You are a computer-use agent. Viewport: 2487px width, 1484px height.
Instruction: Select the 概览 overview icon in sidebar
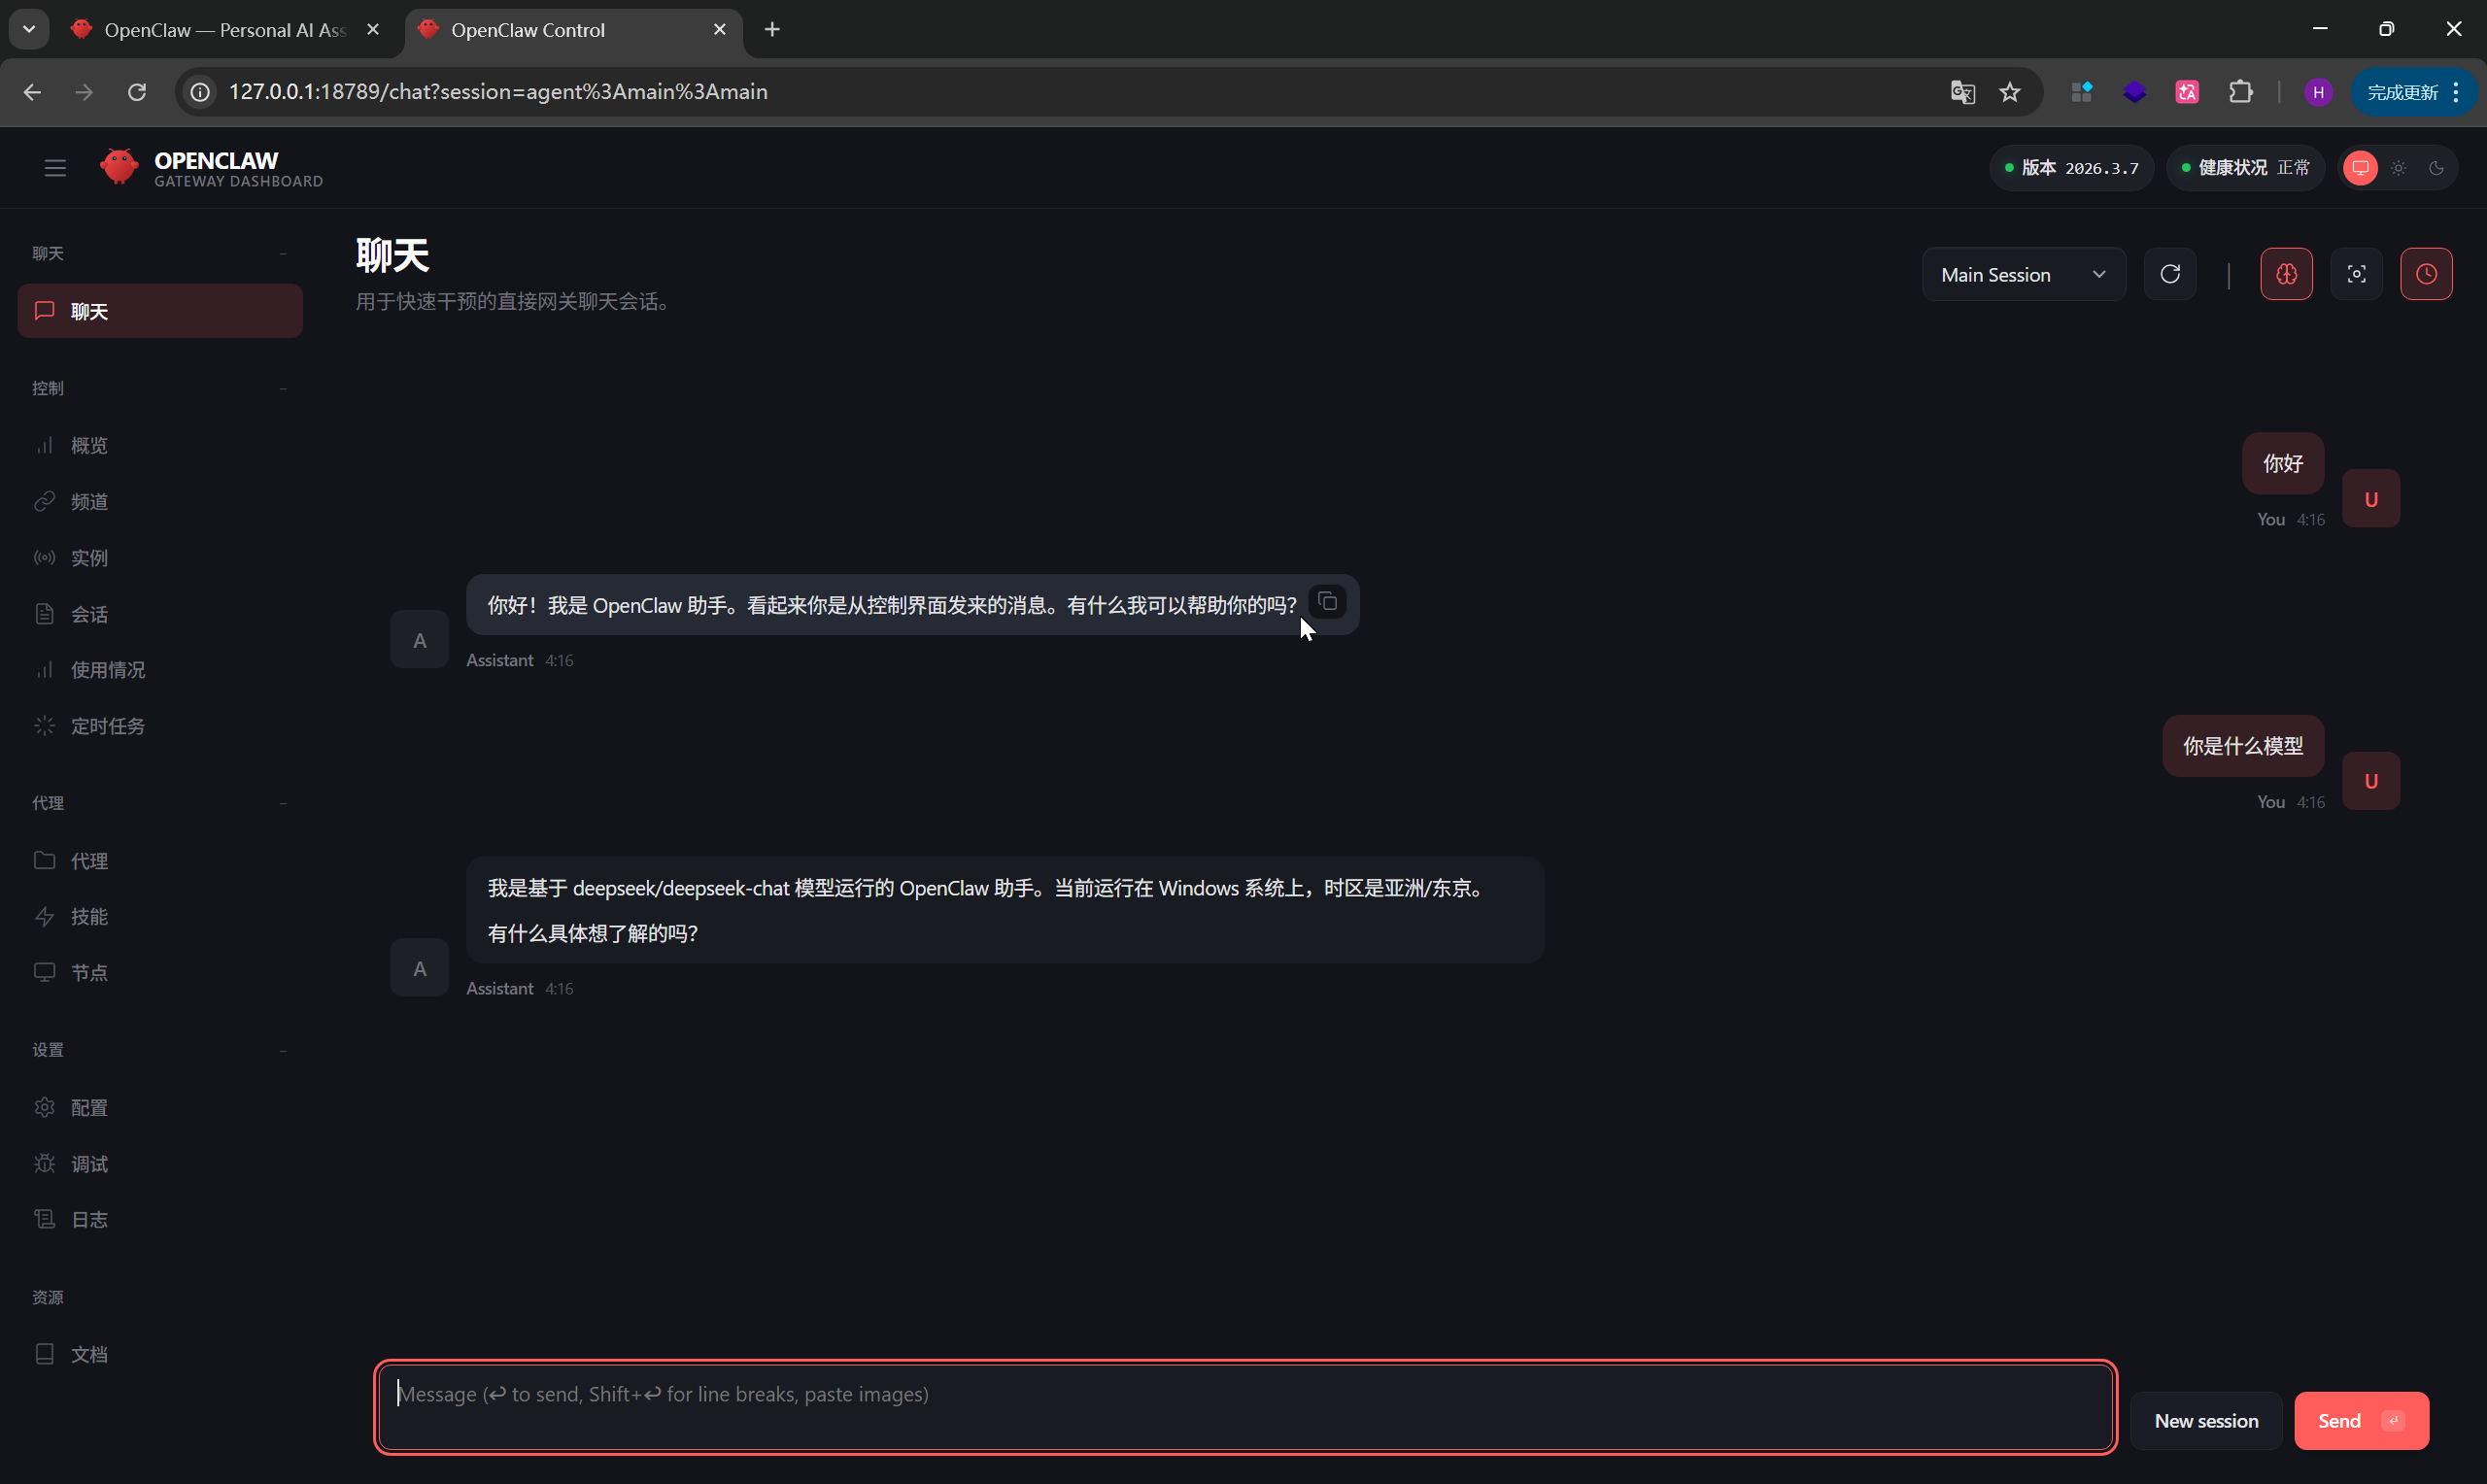pos(45,445)
